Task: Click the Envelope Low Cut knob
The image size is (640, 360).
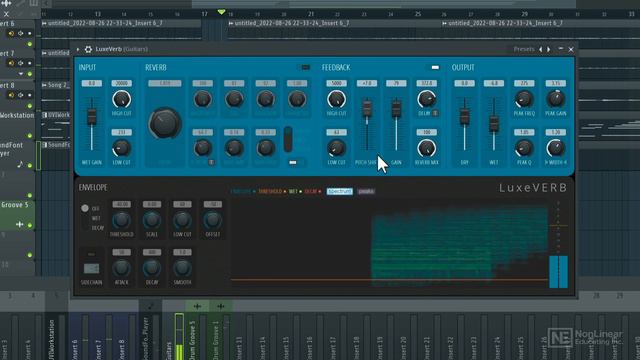Action: (182, 220)
